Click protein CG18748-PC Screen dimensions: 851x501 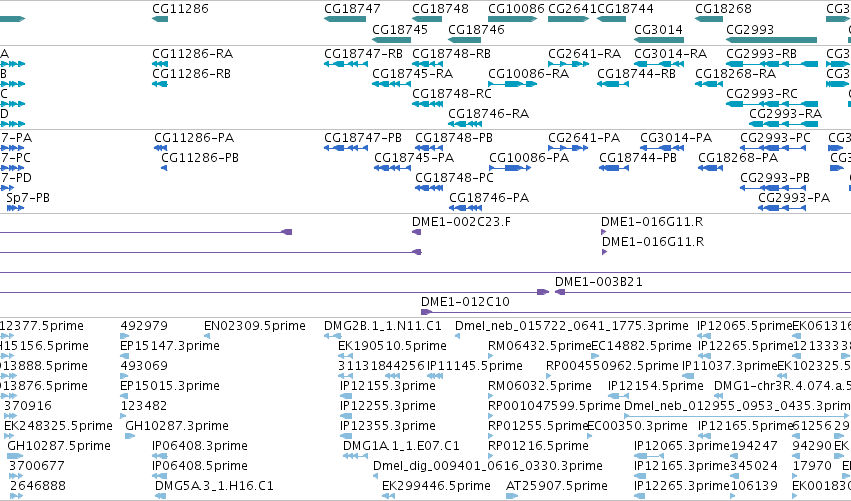pyautogui.click(x=455, y=178)
